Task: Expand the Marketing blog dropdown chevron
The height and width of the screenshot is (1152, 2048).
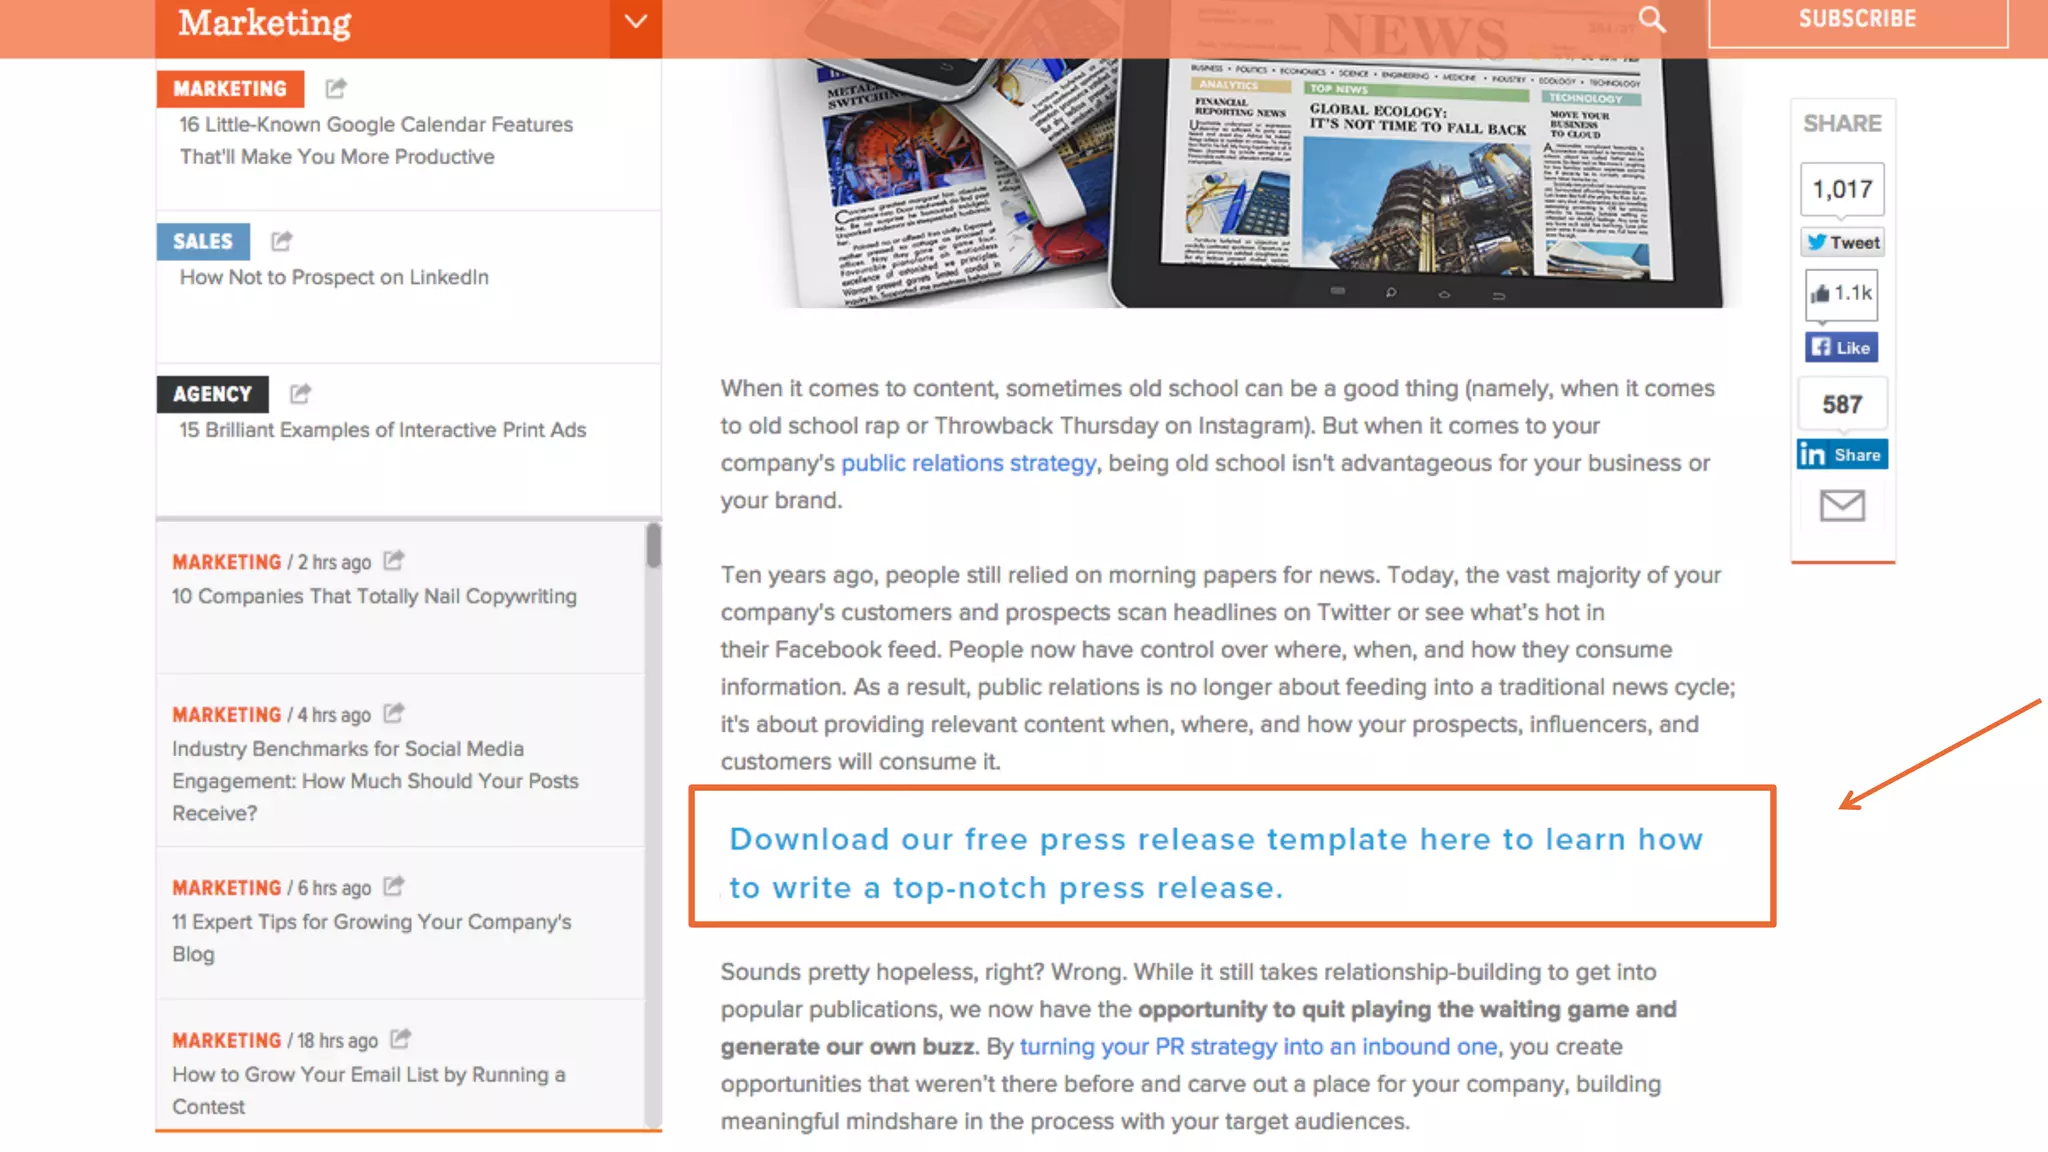Action: 636,22
